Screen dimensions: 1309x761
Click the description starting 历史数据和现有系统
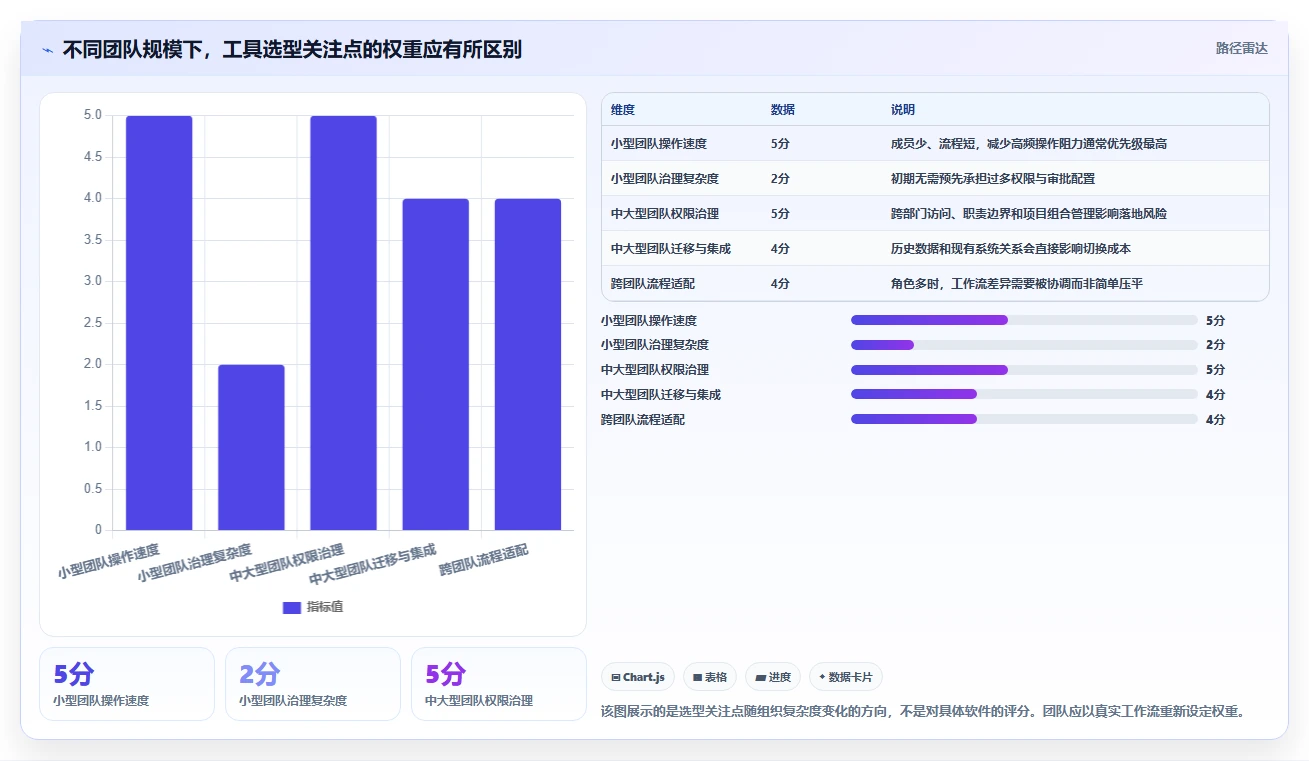click(1011, 249)
